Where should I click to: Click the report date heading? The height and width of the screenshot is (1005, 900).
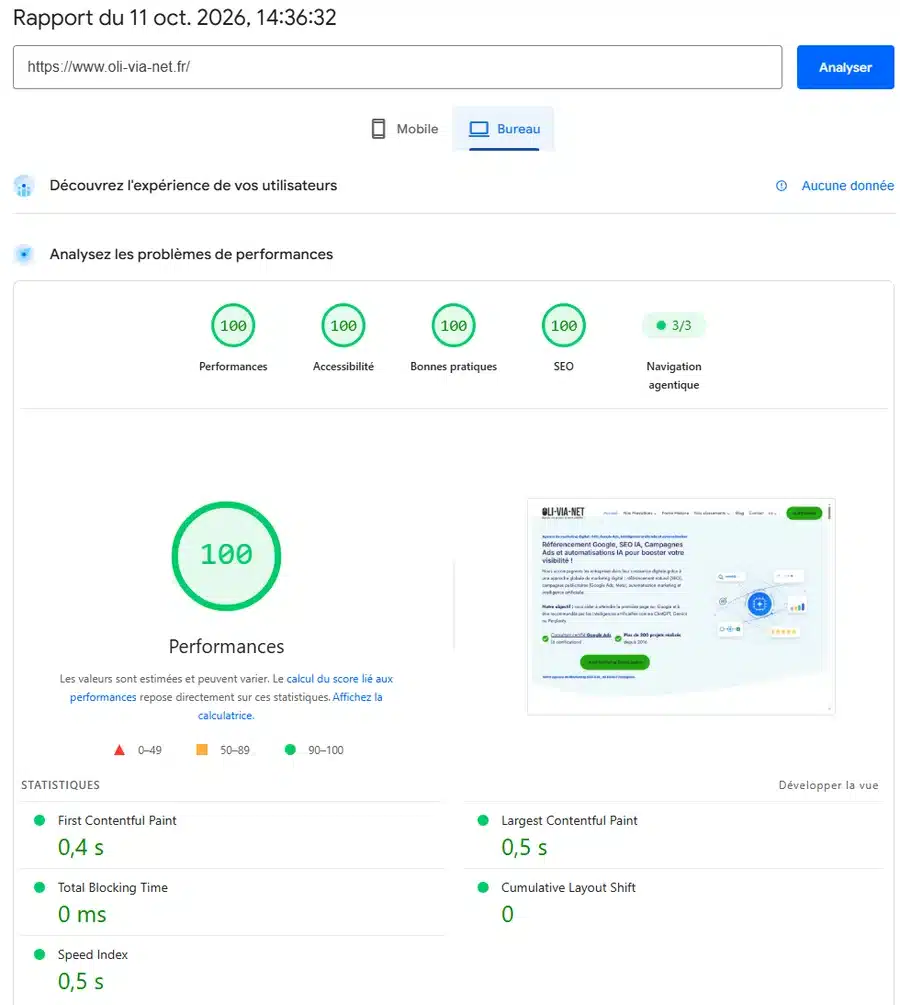tap(174, 17)
